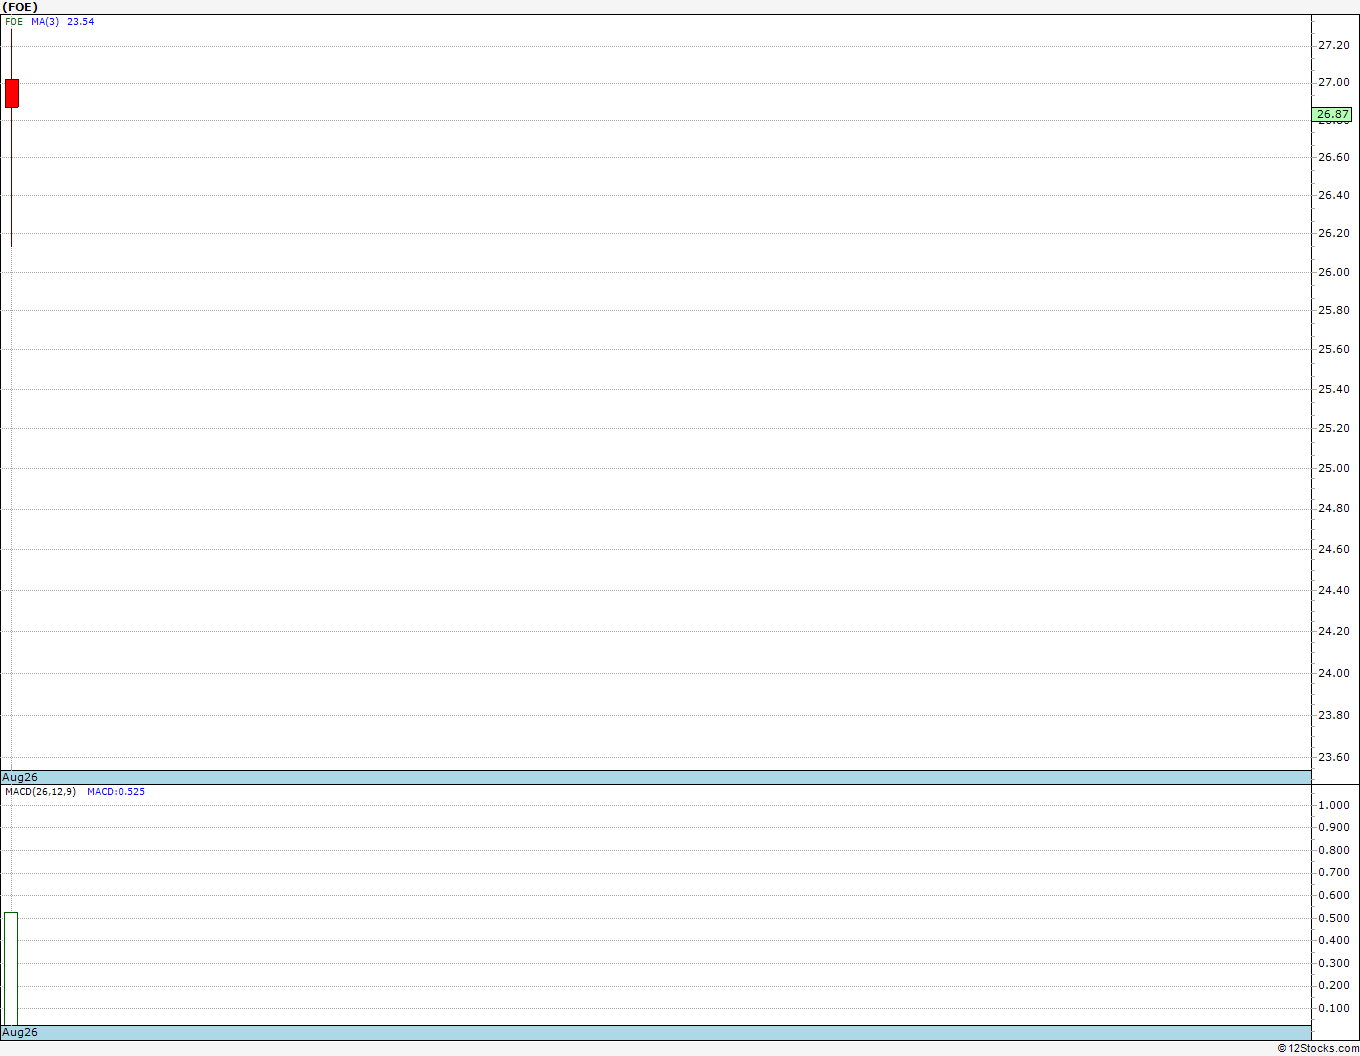Click the 25.00 price axis label
This screenshot has width=1360, height=1056.
click(x=1333, y=468)
